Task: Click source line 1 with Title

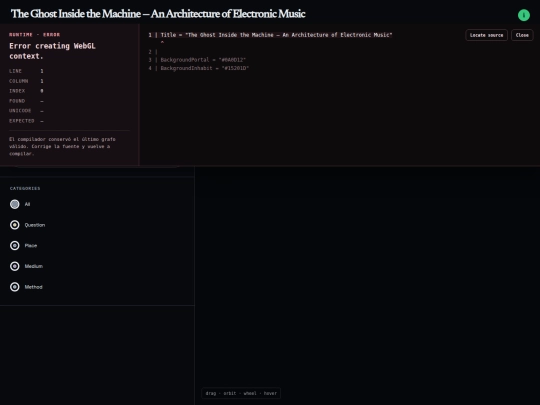Action: (x=270, y=35)
